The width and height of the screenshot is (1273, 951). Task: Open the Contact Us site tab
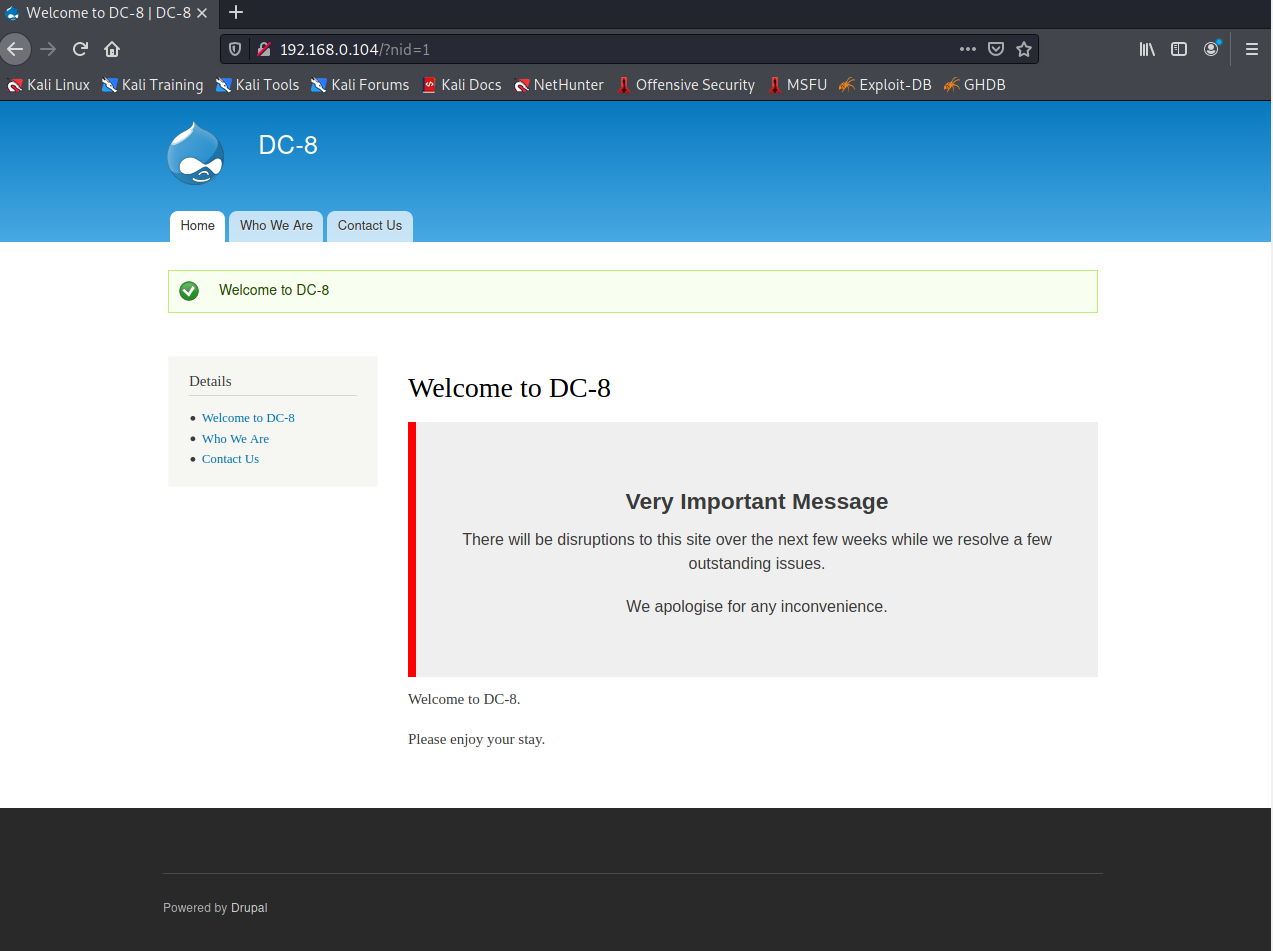pyautogui.click(x=370, y=226)
